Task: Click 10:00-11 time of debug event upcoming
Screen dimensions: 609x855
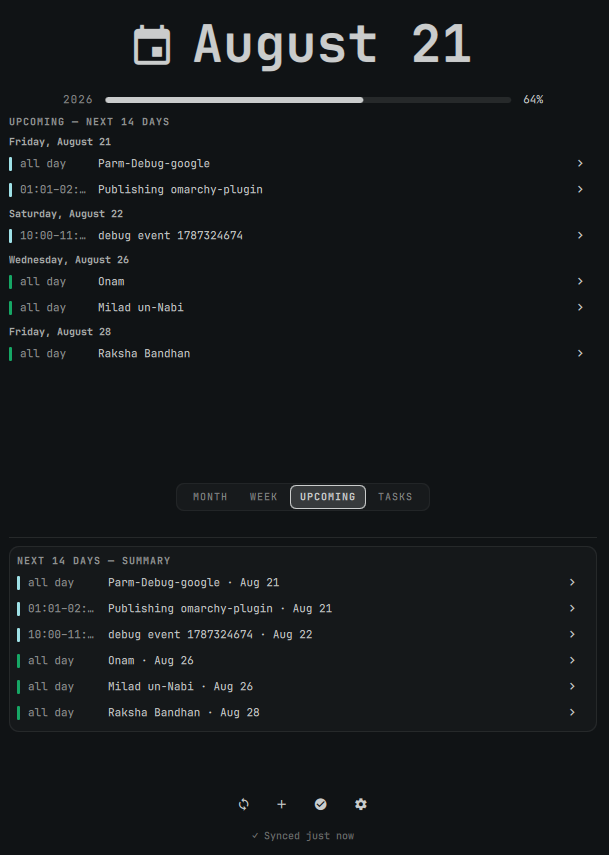Action: pos(53,236)
